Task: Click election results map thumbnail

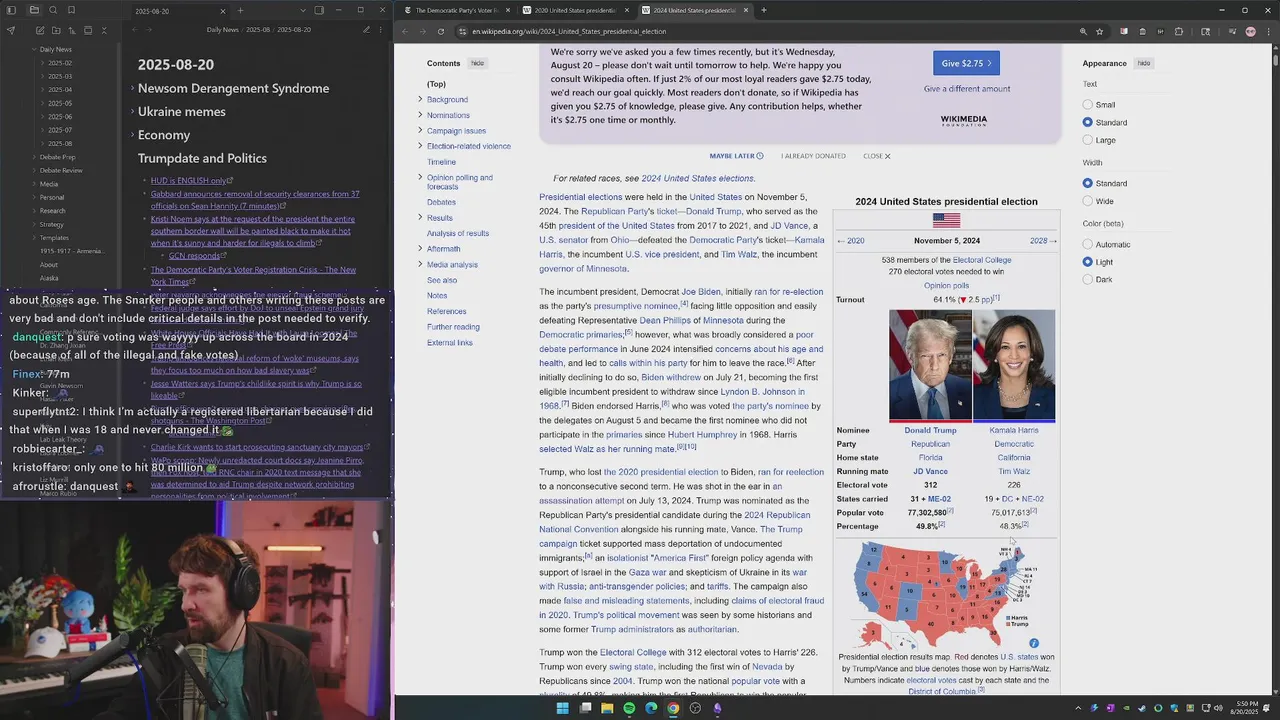Action: tap(946, 594)
